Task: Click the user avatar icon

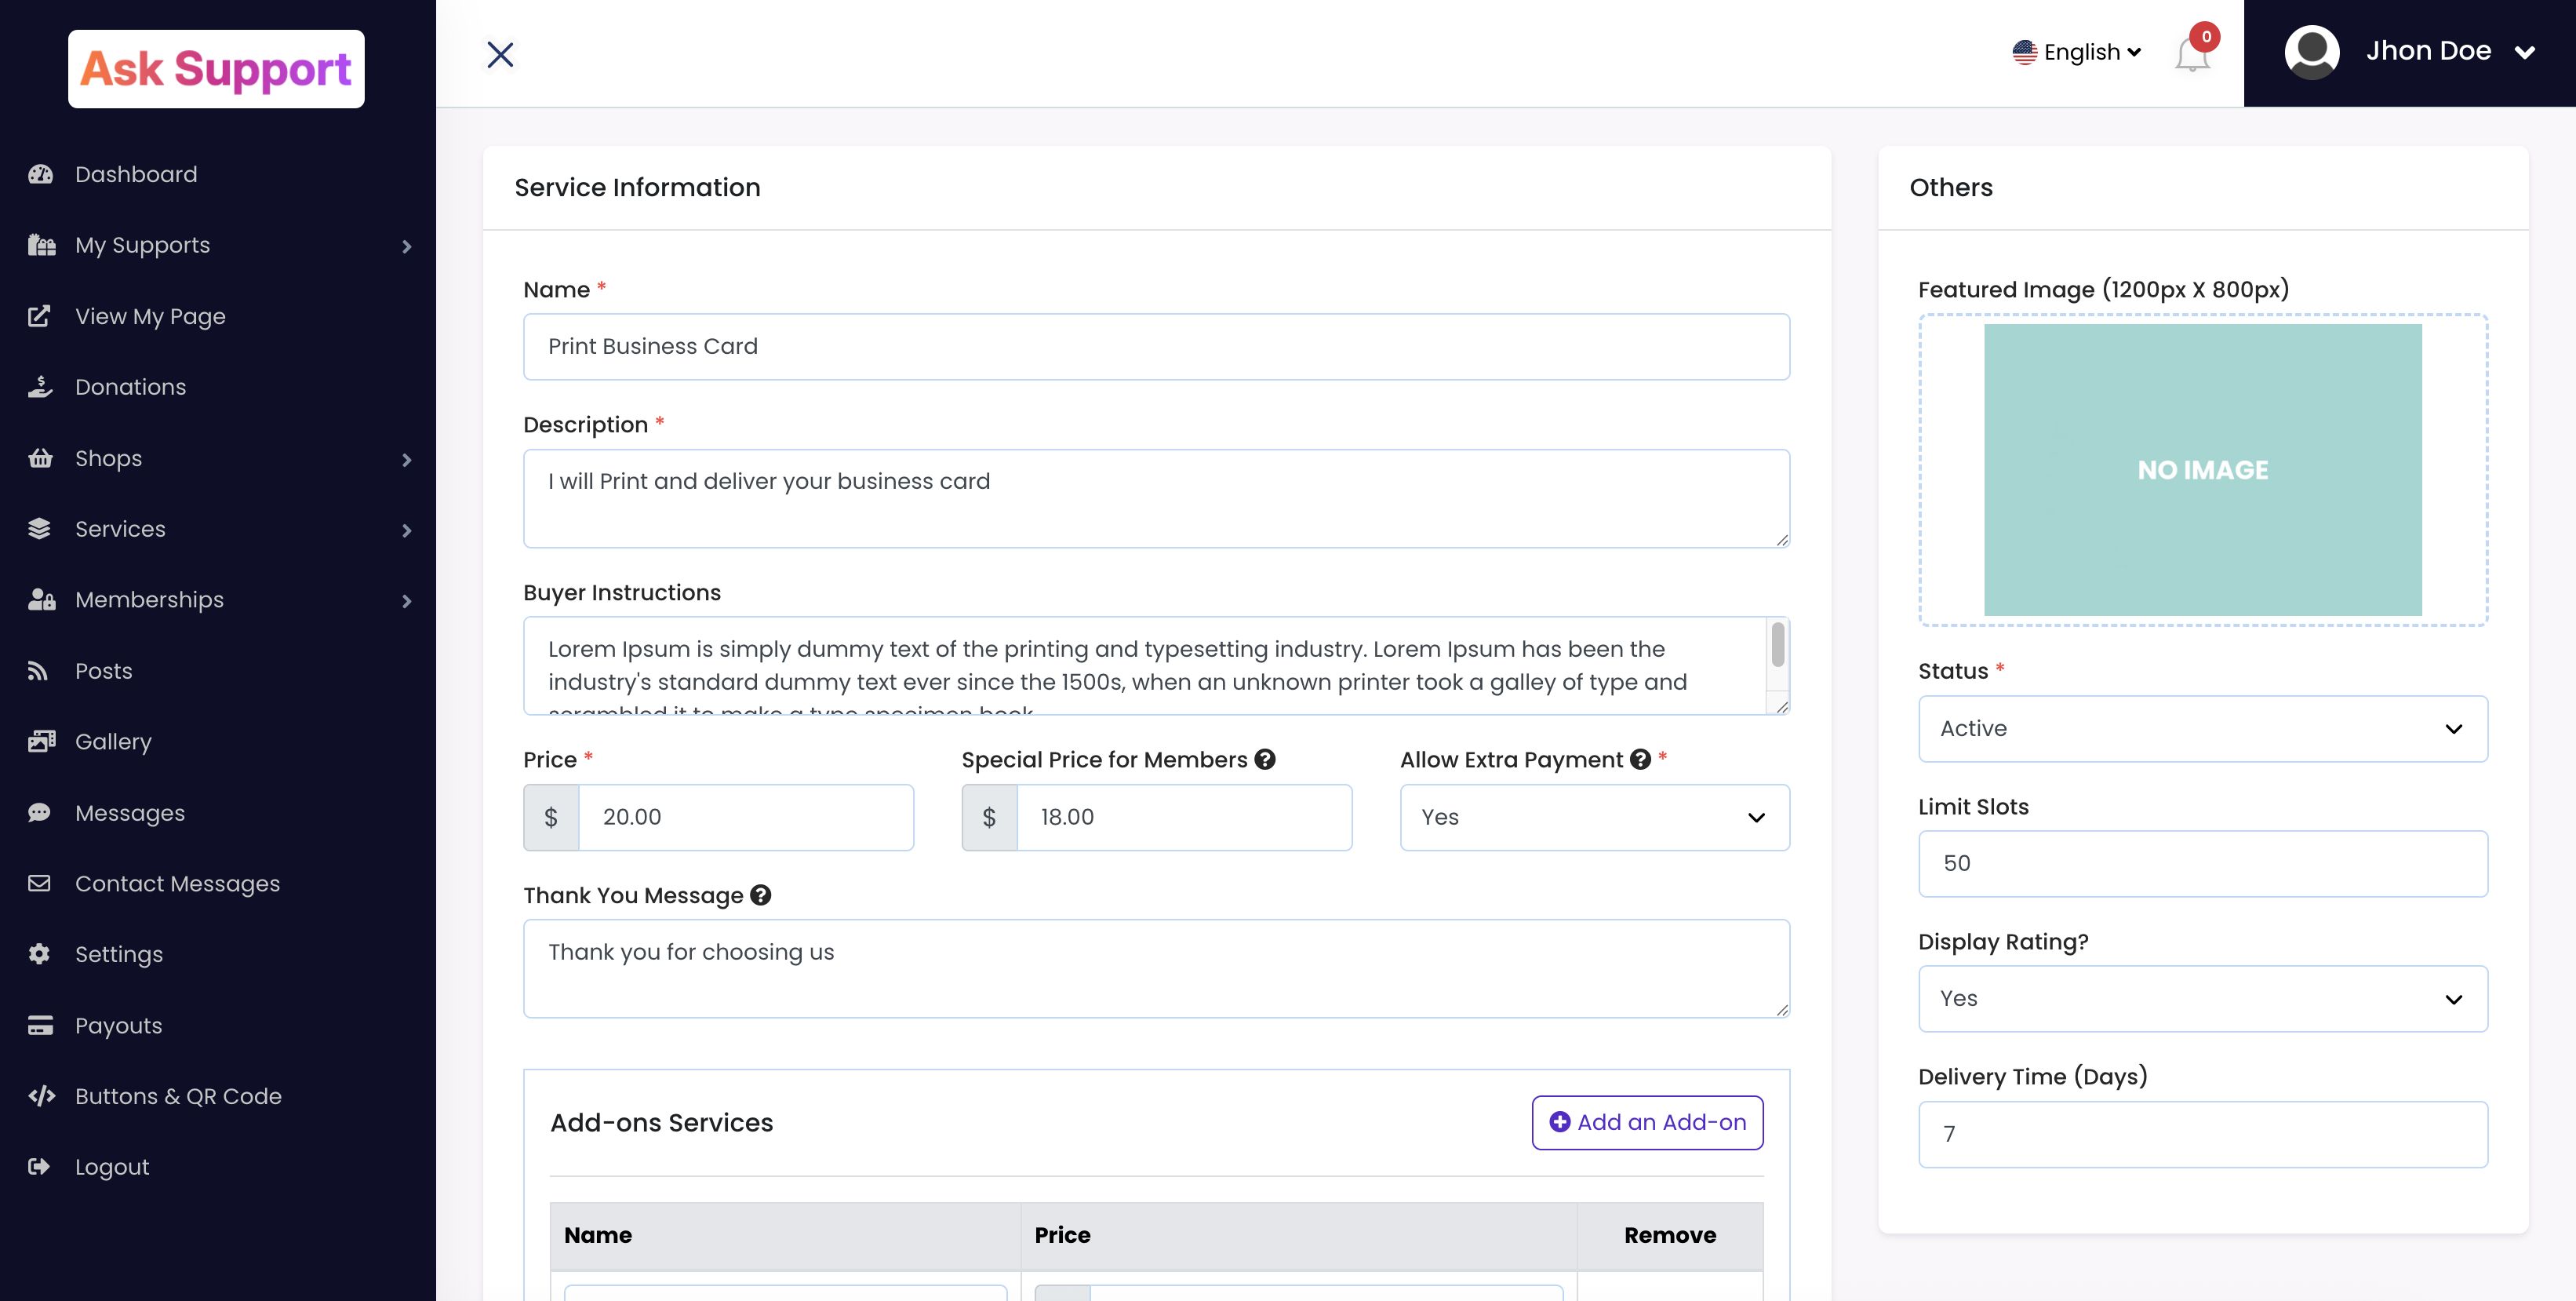Action: tap(2311, 52)
